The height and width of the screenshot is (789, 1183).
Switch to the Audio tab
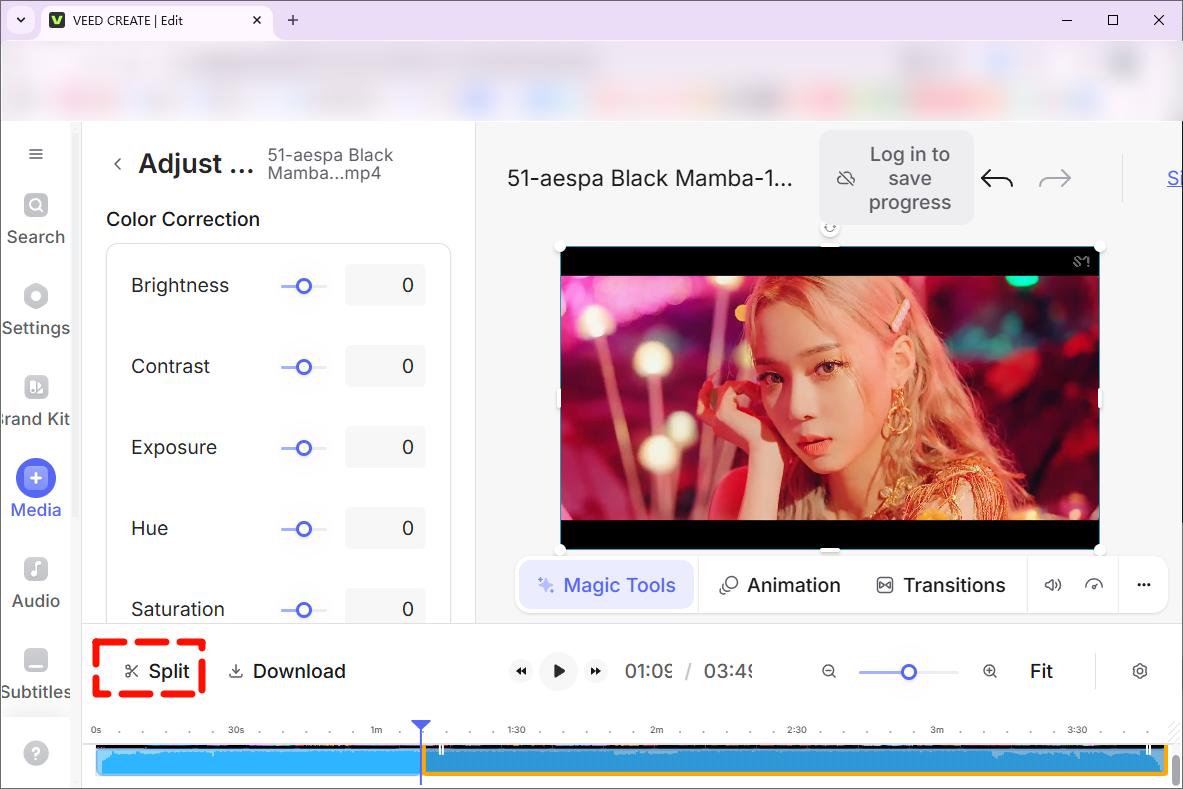tap(36, 583)
